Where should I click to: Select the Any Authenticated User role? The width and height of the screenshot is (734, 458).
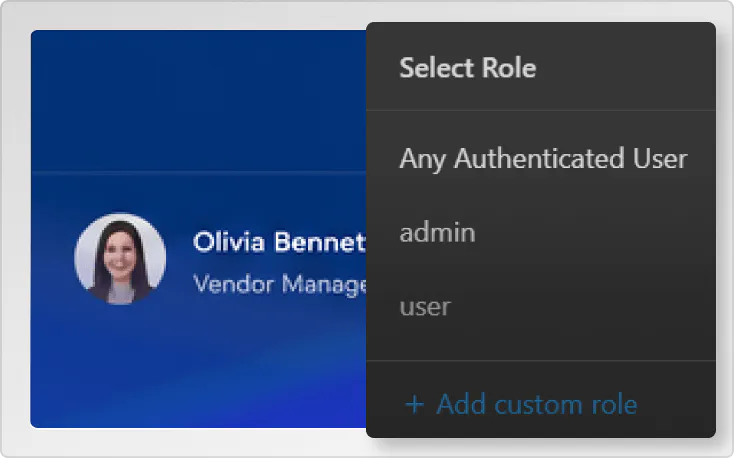click(541, 158)
